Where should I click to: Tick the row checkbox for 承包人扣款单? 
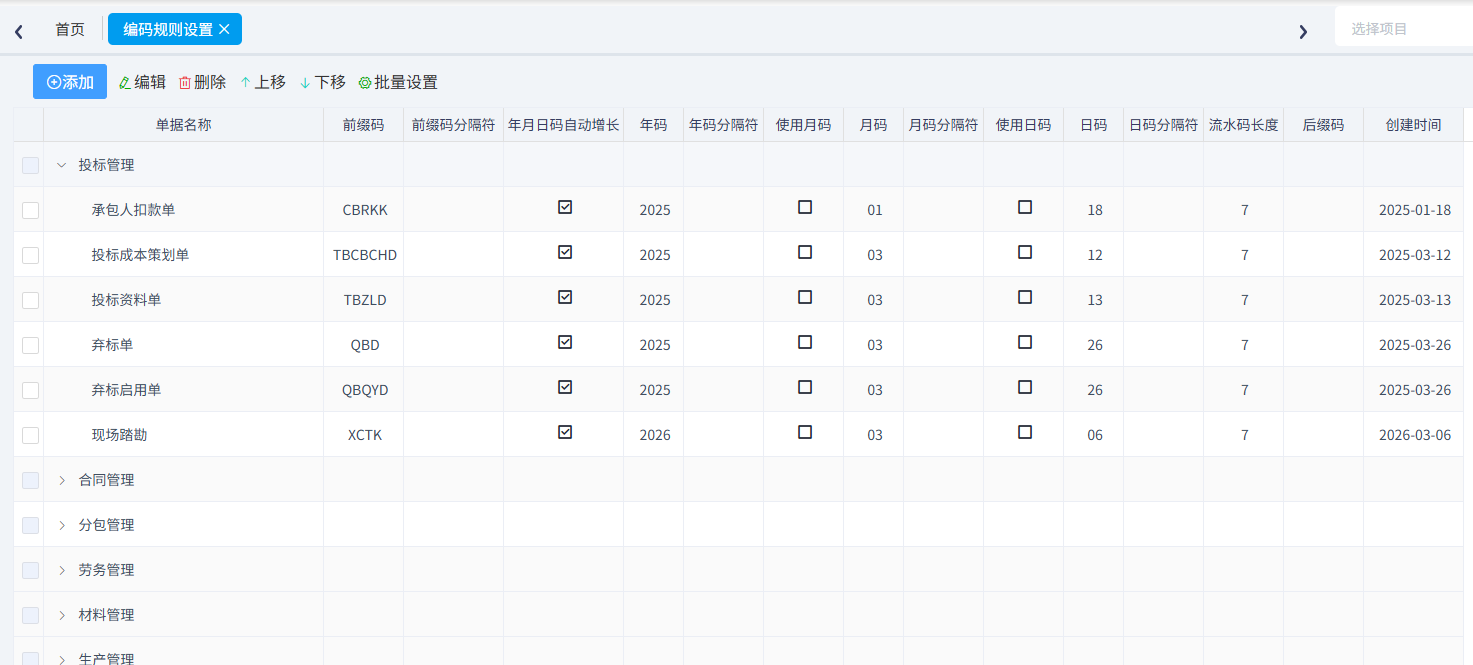pyautogui.click(x=30, y=210)
